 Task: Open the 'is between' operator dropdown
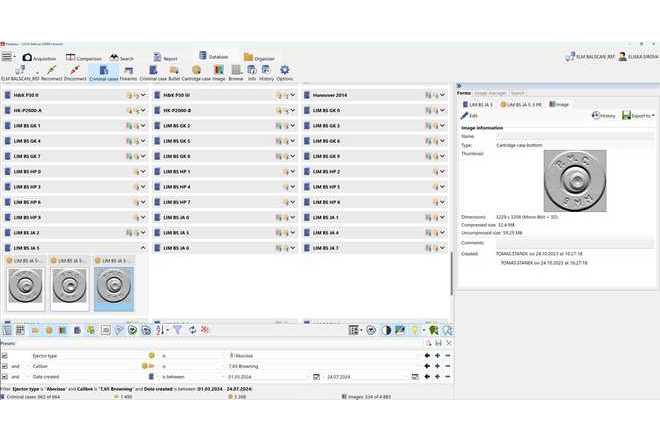192,377
